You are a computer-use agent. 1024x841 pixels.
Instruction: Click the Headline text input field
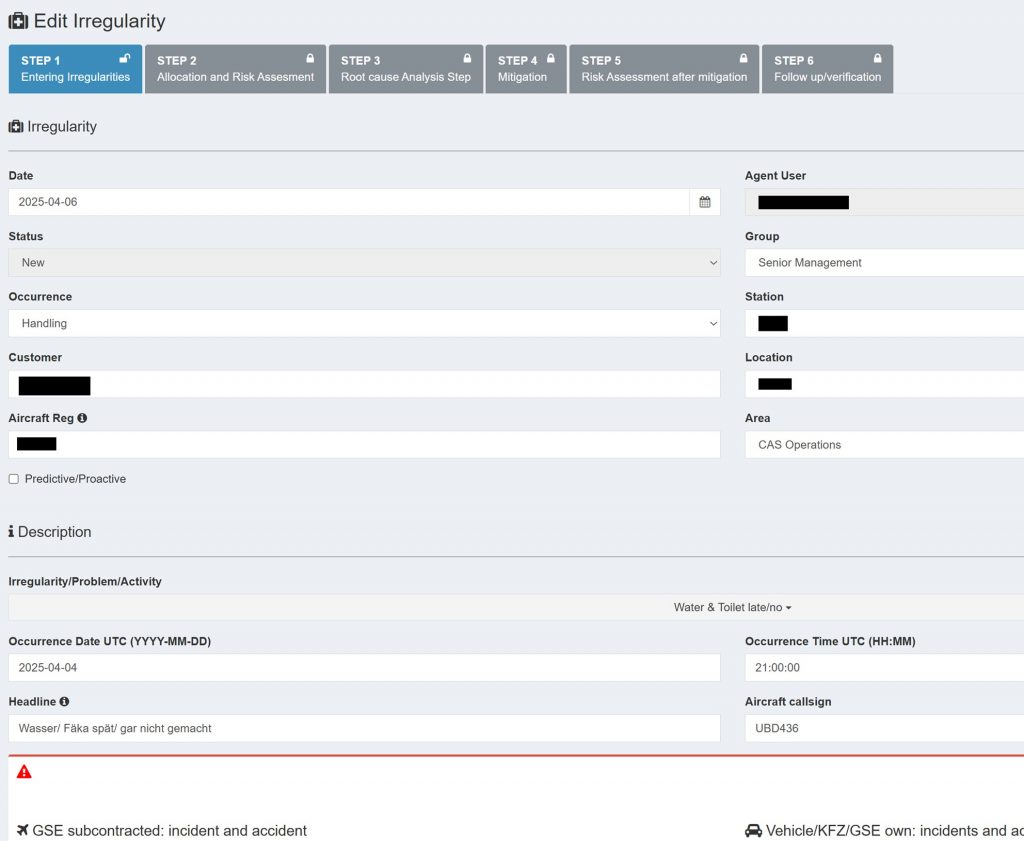point(364,728)
